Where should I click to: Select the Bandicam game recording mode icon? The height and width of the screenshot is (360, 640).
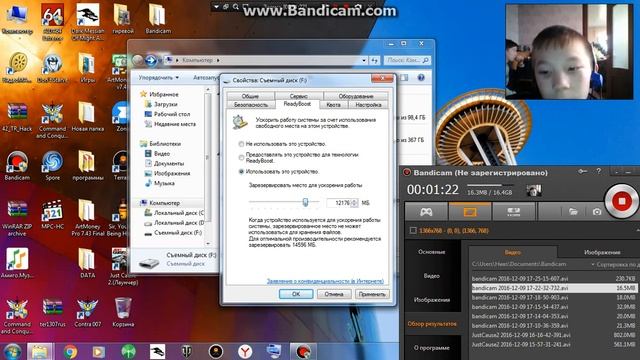[426, 212]
